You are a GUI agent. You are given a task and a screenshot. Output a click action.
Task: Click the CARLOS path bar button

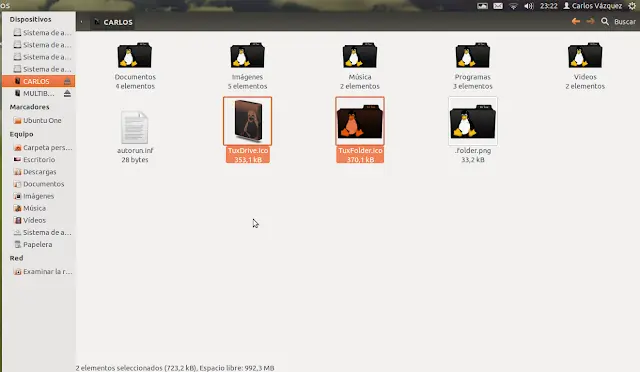113,22
